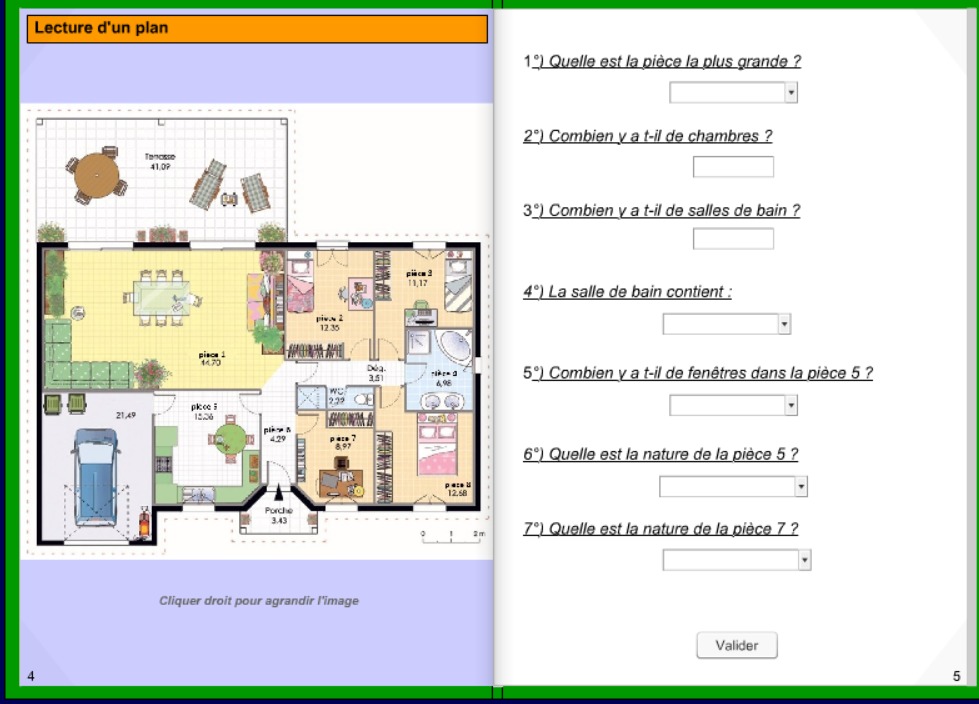Viewport: 979px width, 704px height.
Task: Click the Valider button
Action: [x=737, y=645]
